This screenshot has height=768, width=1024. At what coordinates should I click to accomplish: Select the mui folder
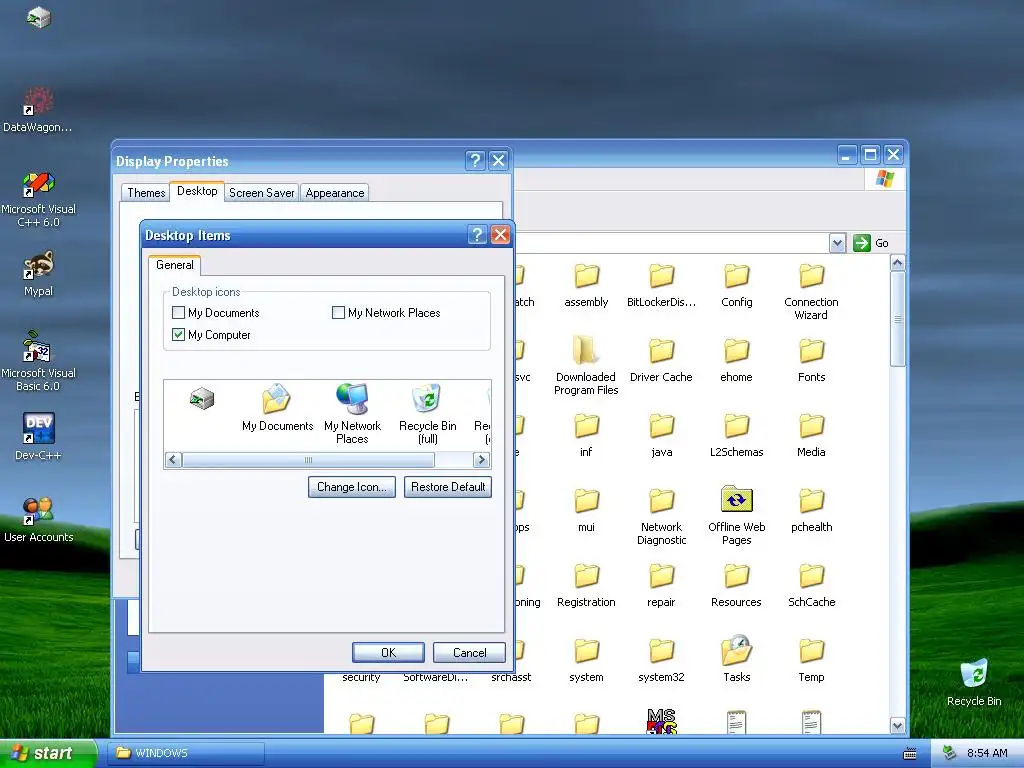pyautogui.click(x=586, y=511)
